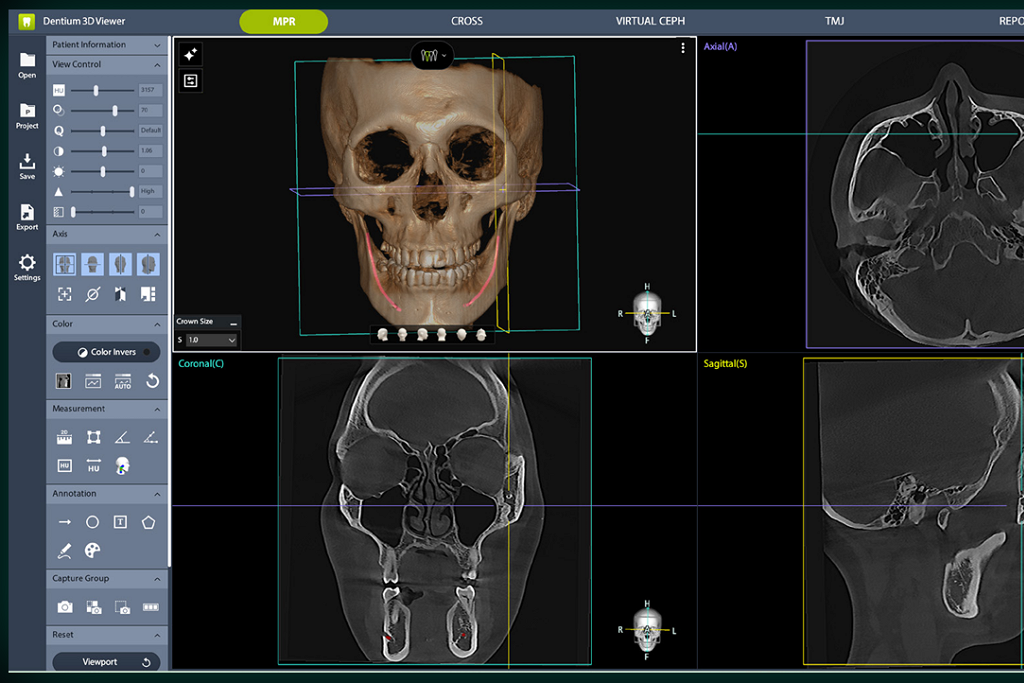Viewport: 1024px width, 683px height.
Task: Switch to the VIRTUAL CEPH tab
Action: pos(650,21)
